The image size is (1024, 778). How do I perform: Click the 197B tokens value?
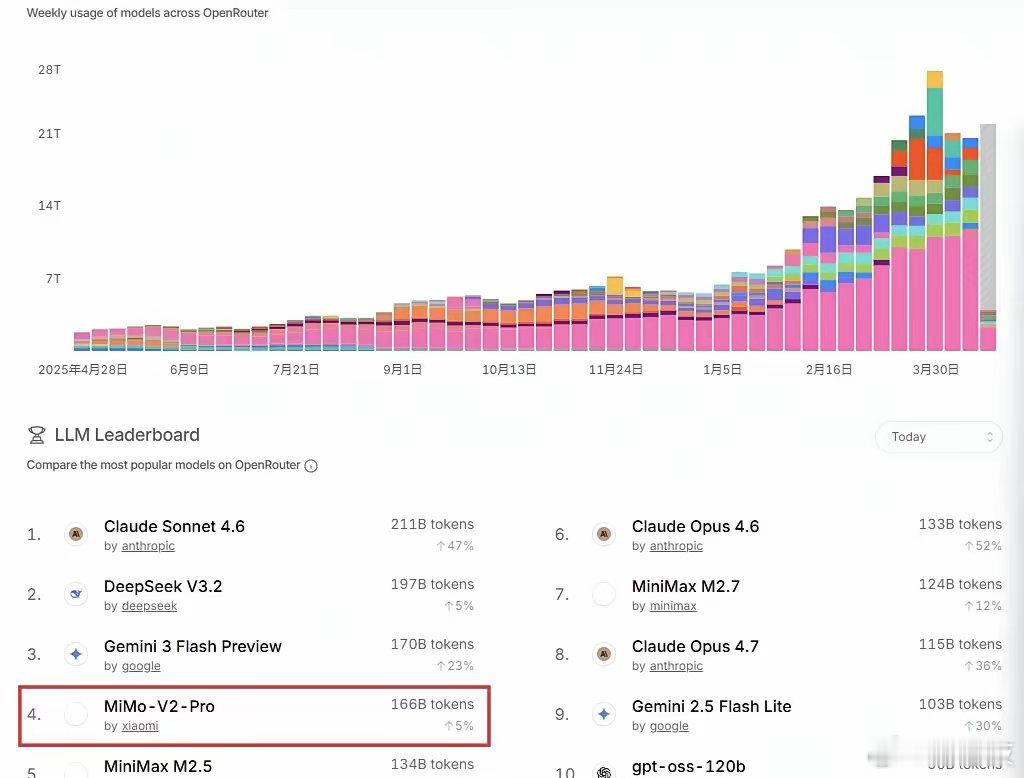(432, 585)
